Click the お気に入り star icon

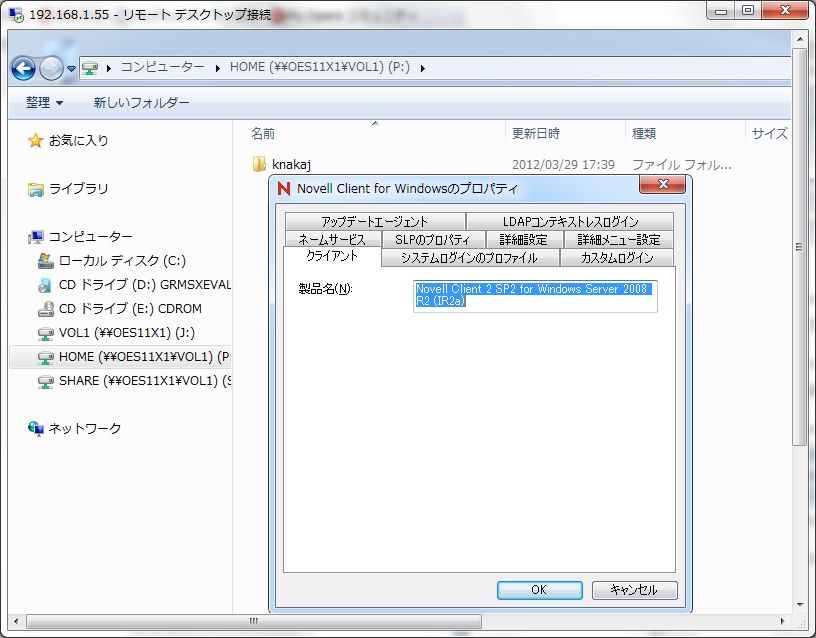pos(35,141)
